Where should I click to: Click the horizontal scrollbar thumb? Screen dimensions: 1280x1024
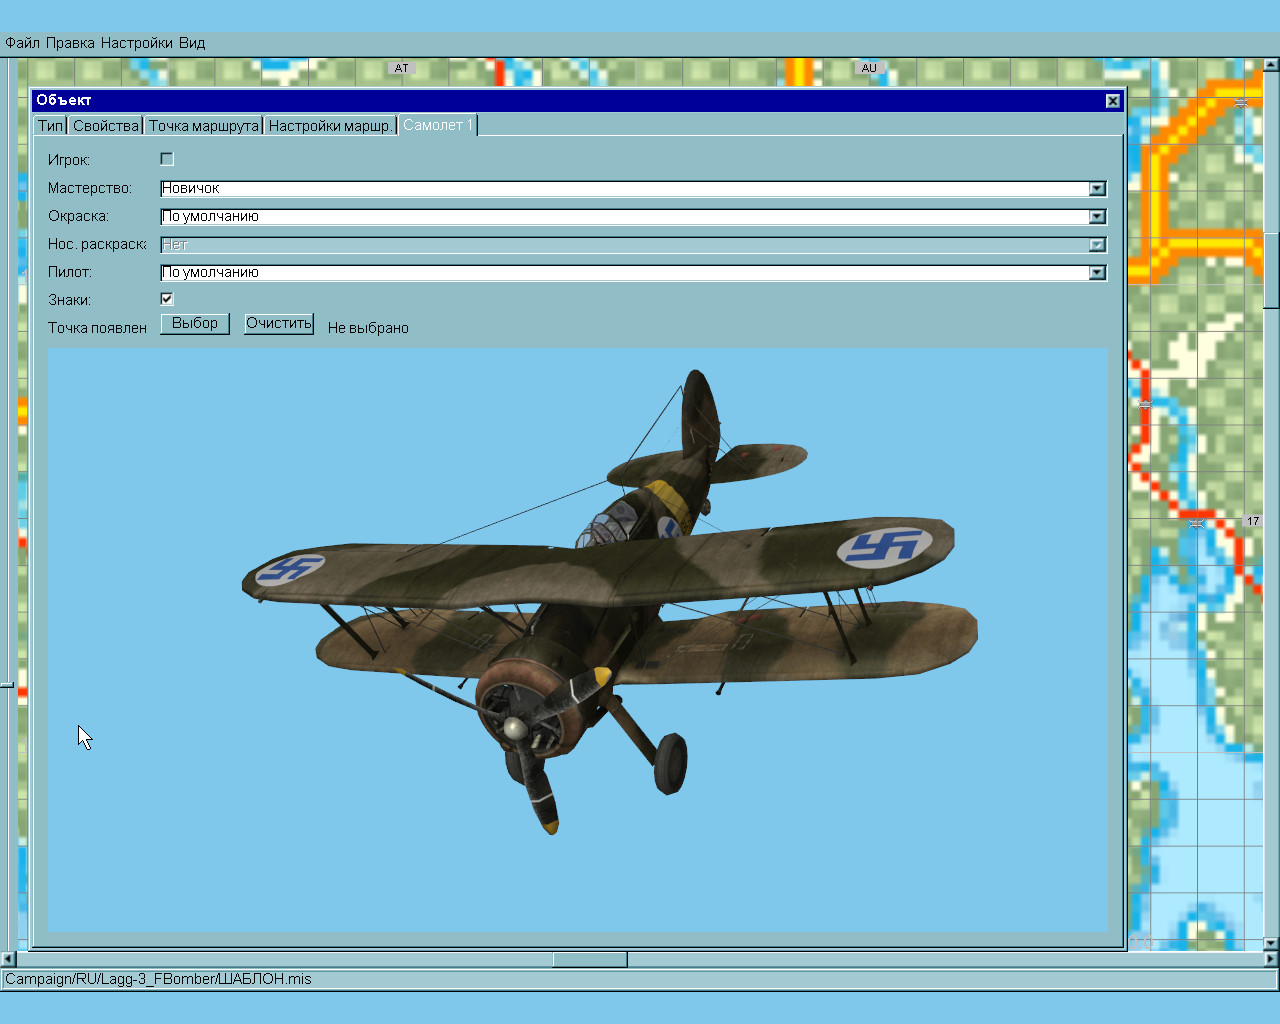(x=590, y=960)
